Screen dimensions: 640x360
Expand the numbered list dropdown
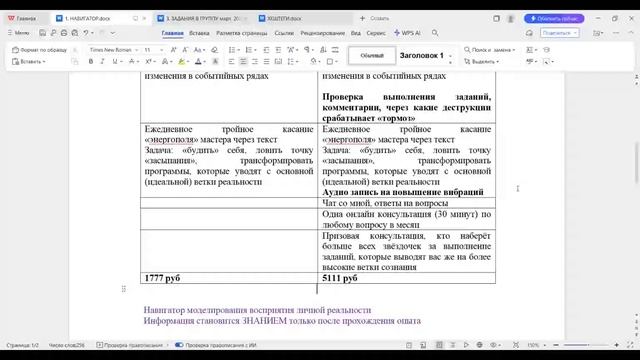[255, 50]
